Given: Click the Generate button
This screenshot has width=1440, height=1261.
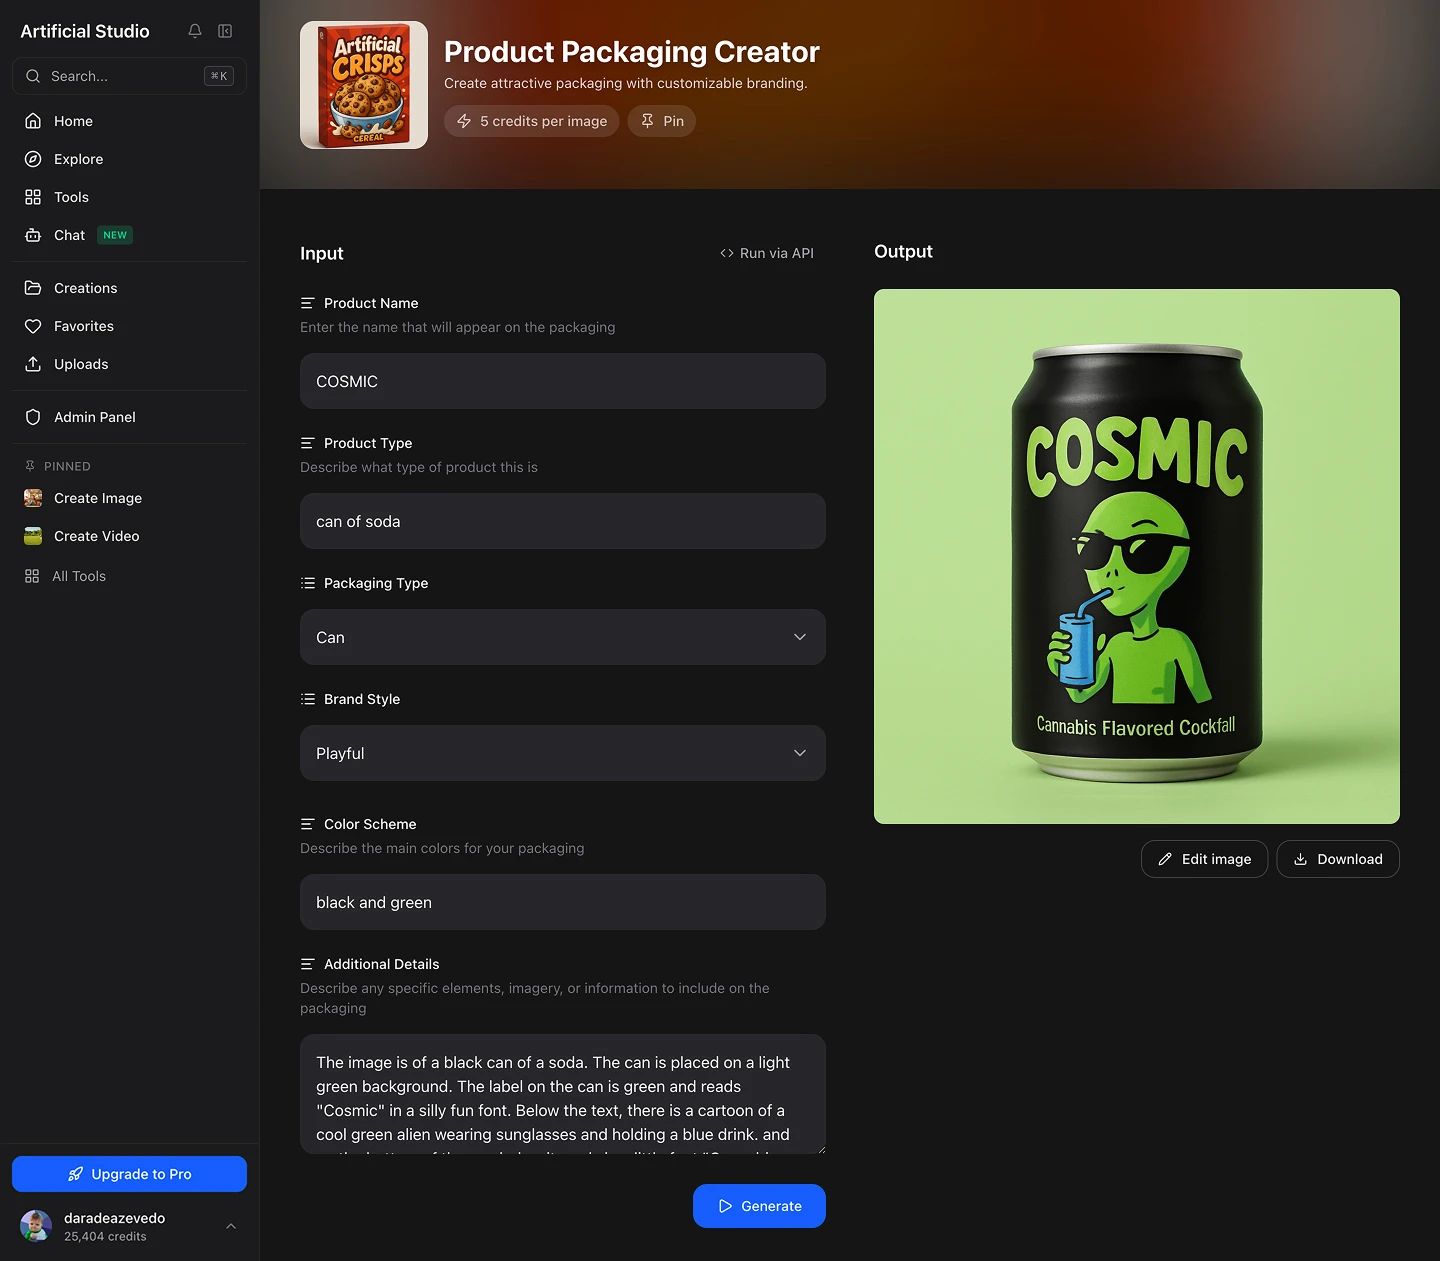Looking at the screenshot, I should (759, 1206).
